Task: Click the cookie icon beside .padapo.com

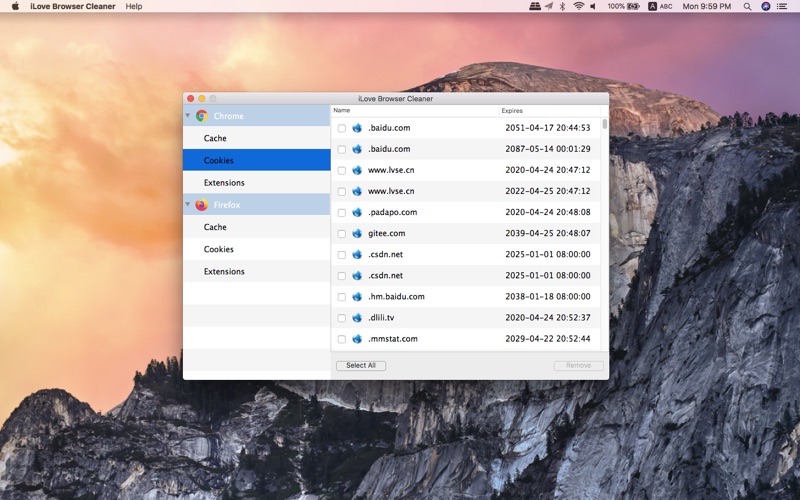Action: 357,212
